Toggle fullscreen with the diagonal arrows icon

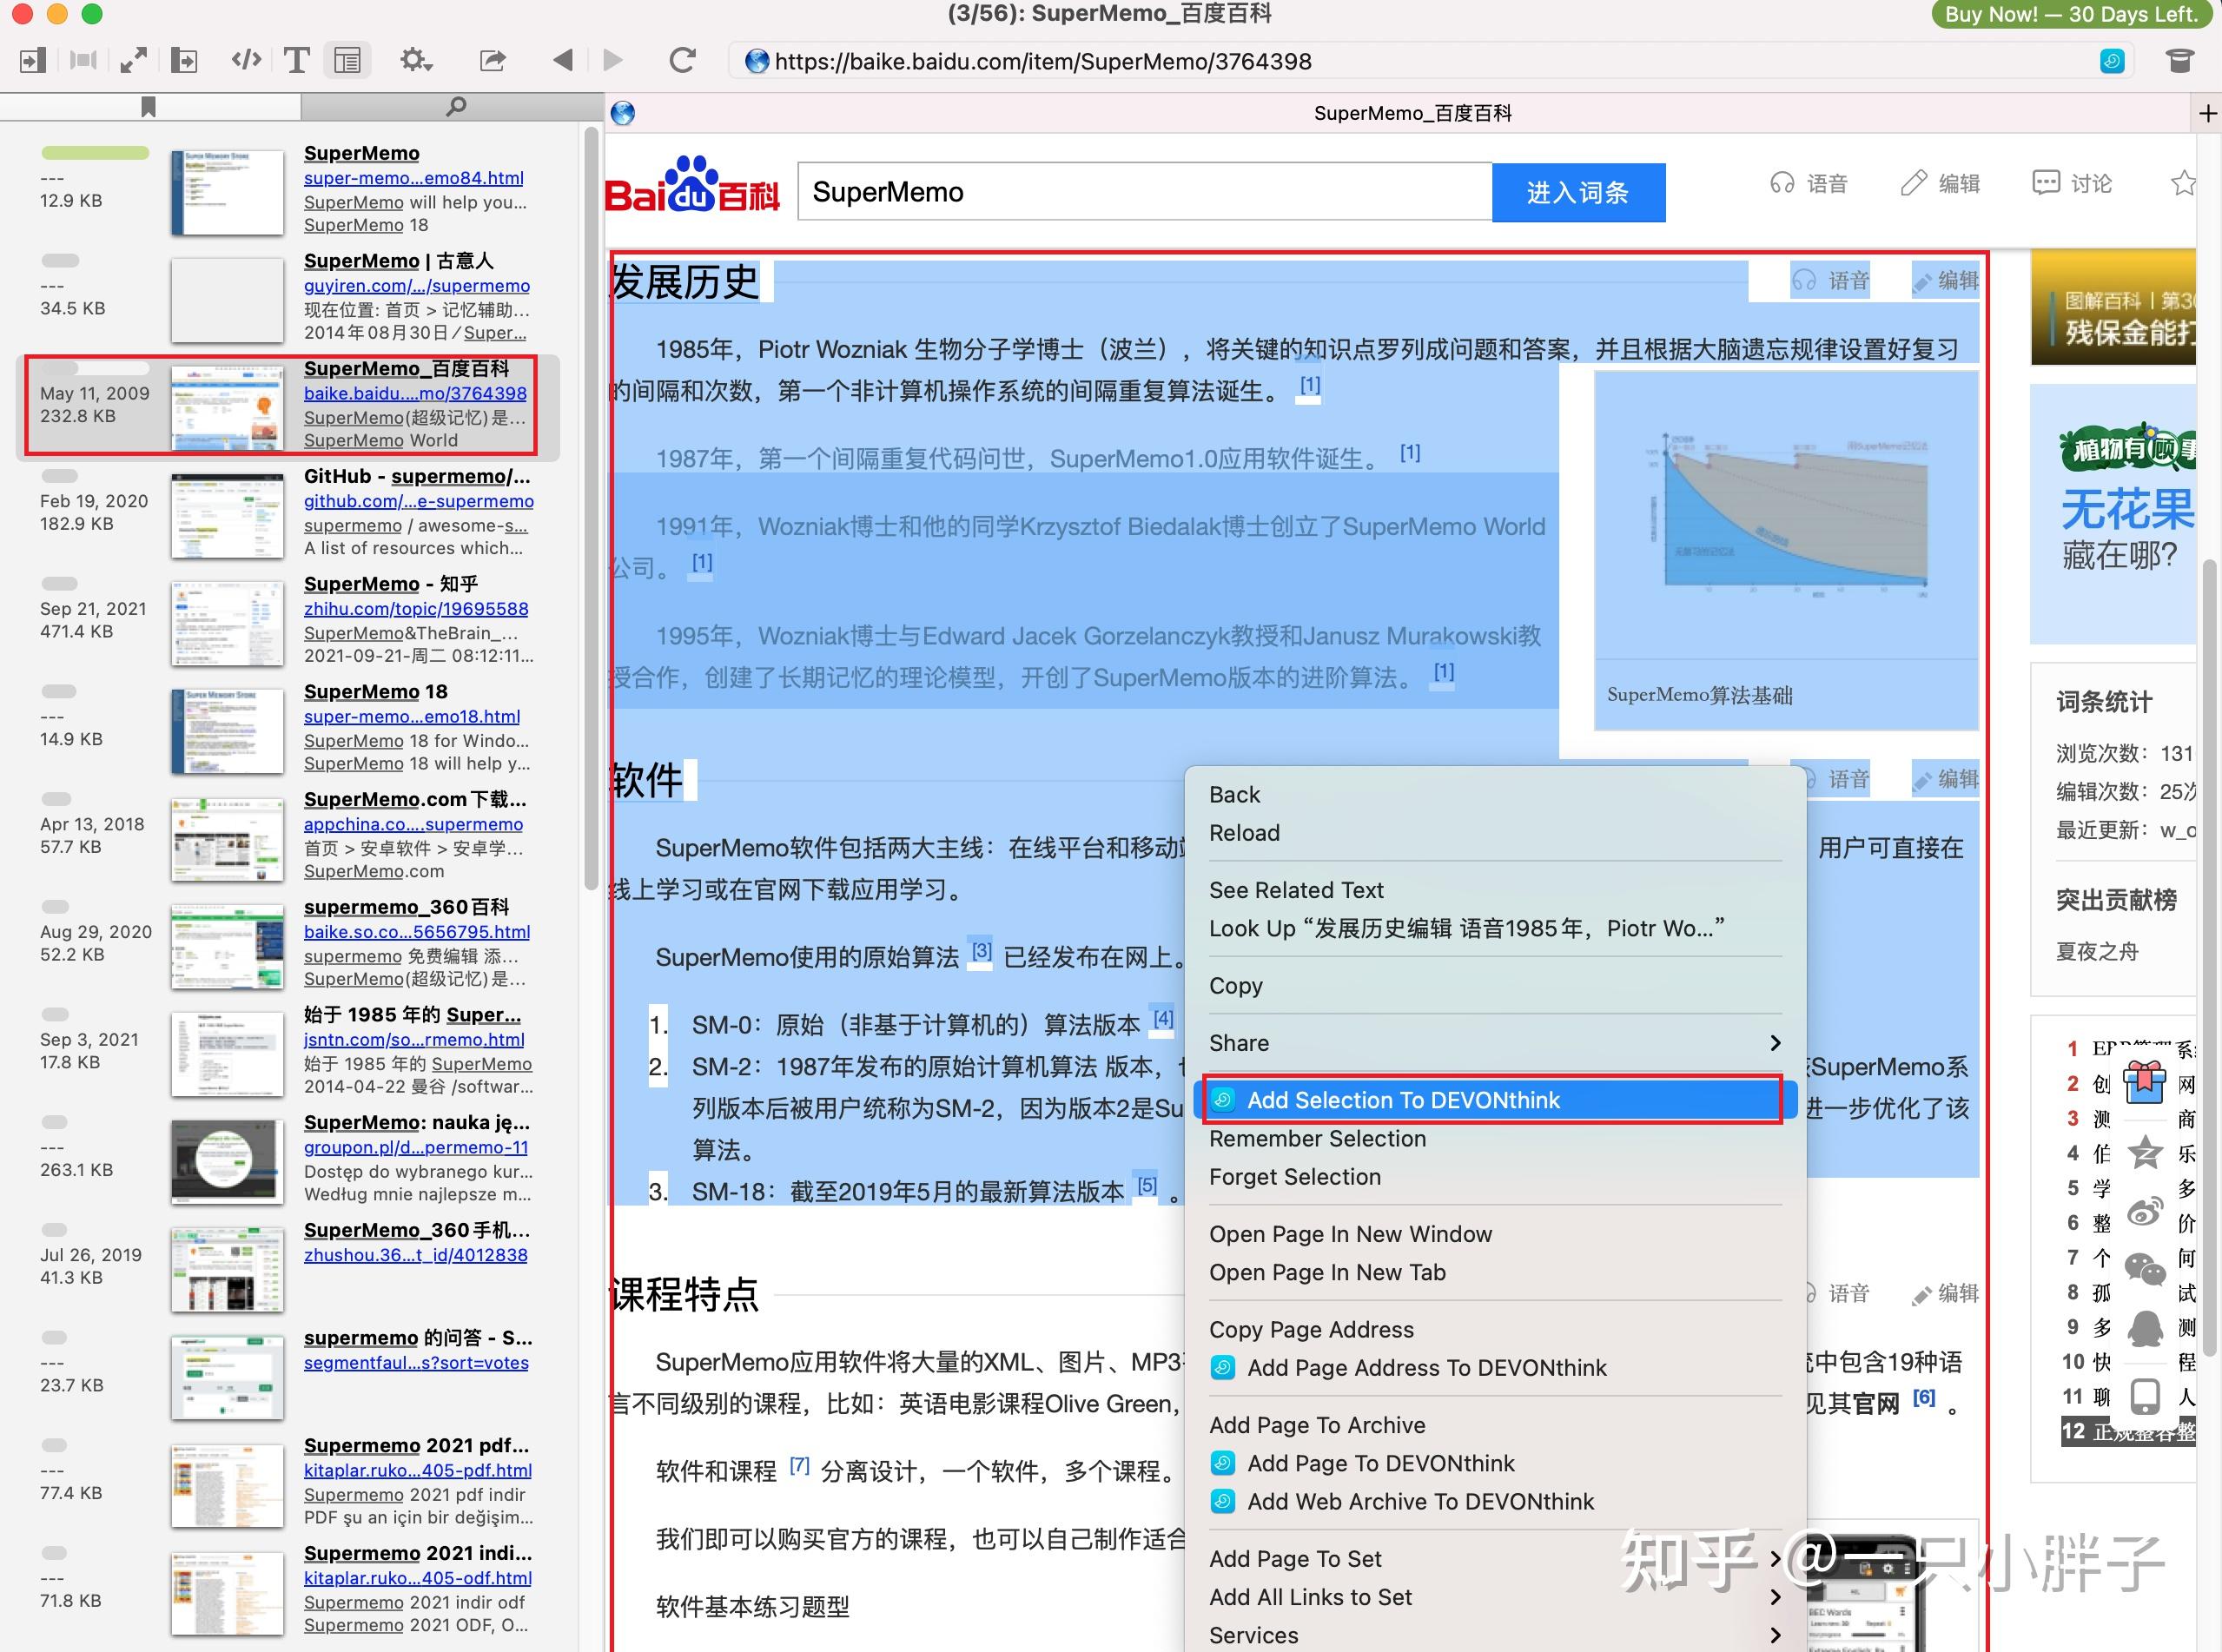point(135,60)
